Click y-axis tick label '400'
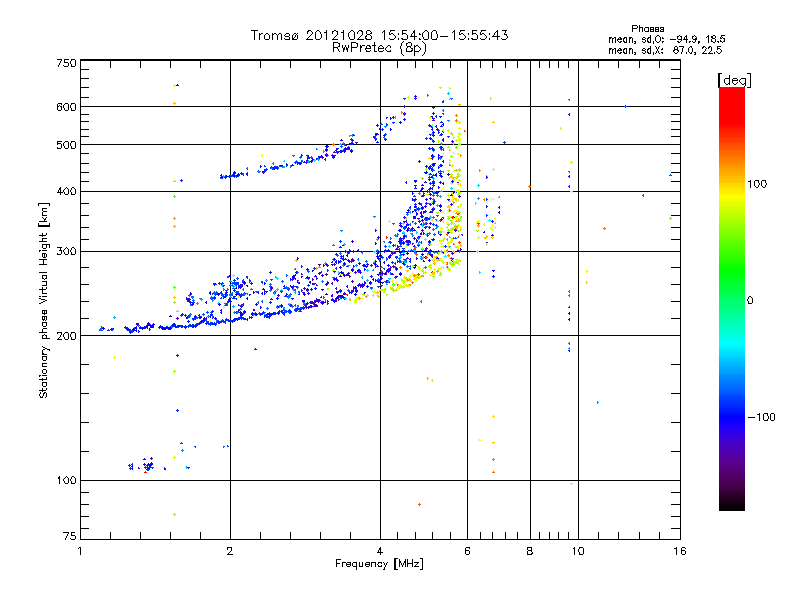 coord(66,191)
